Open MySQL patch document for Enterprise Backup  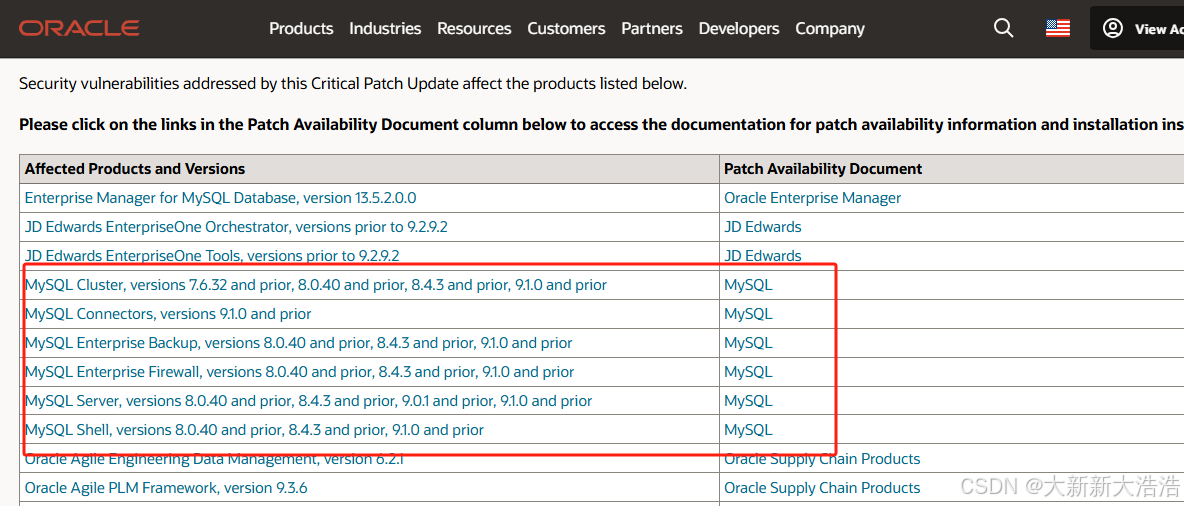[748, 343]
